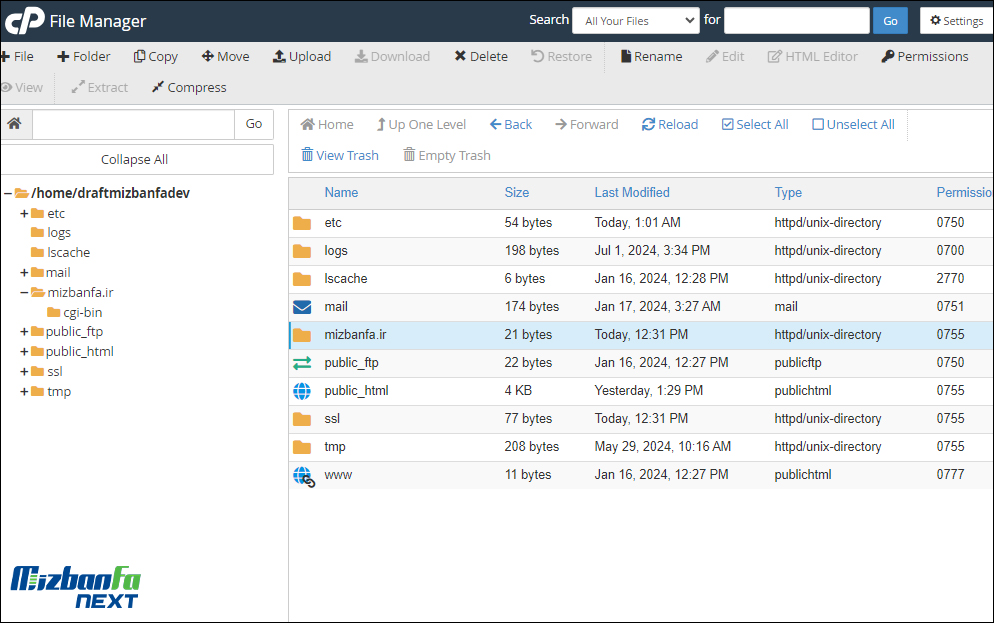The width and height of the screenshot is (994, 623).
Task: Click the lscache folder icon in list
Action: [302, 279]
